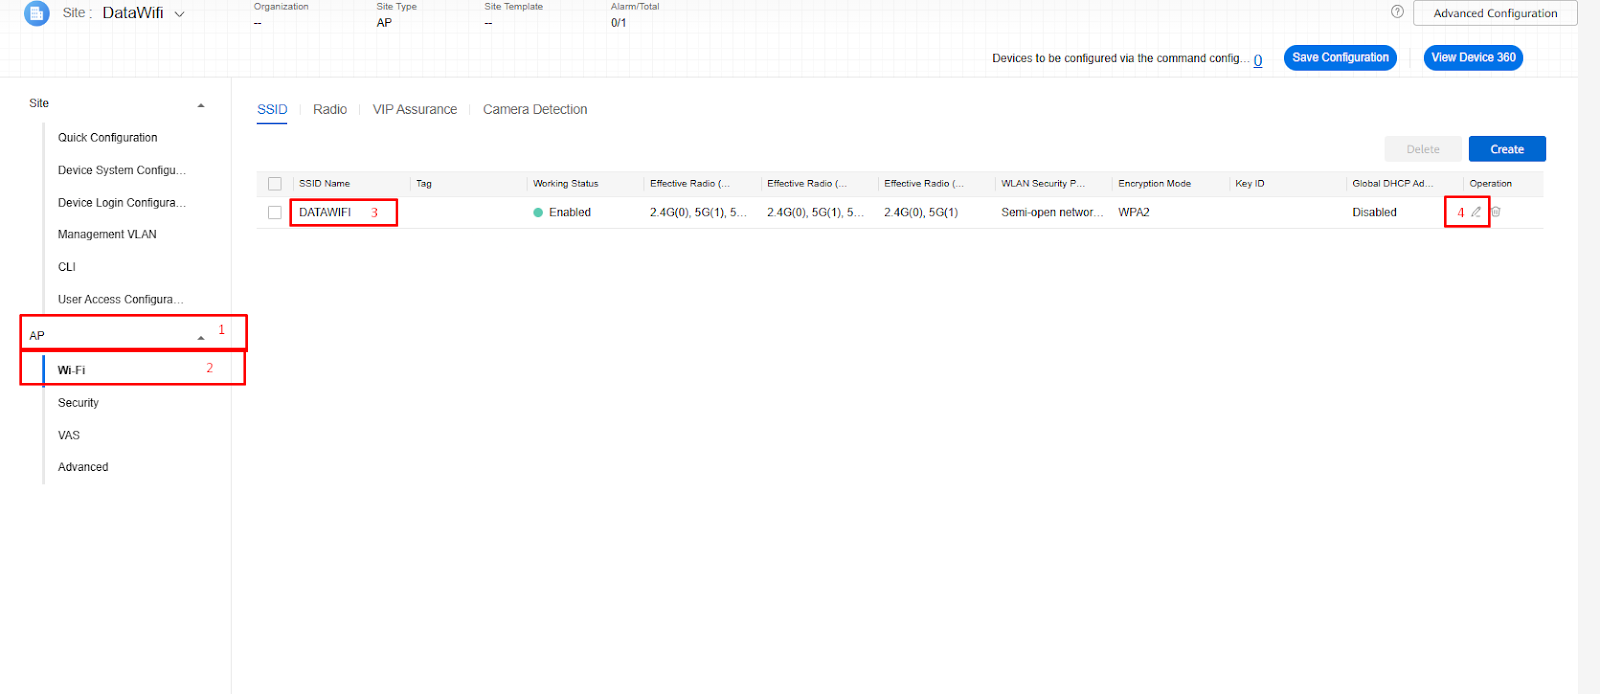The width and height of the screenshot is (1600, 694).
Task: Open User Access Configuration menu item
Action: click(121, 299)
